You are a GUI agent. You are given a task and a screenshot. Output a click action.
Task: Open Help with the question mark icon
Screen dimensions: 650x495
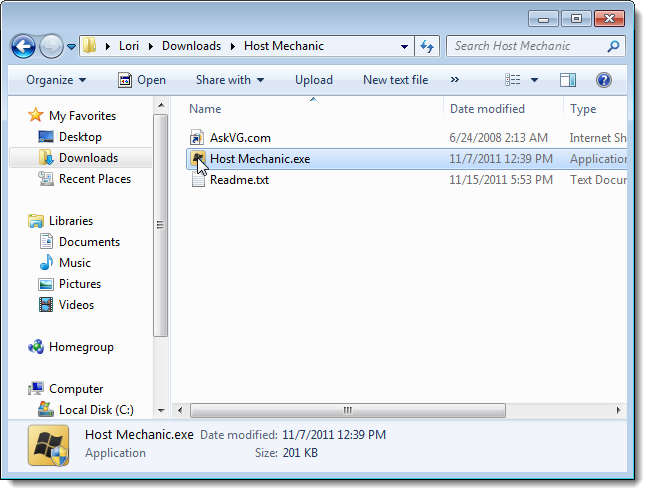[604, 80]
